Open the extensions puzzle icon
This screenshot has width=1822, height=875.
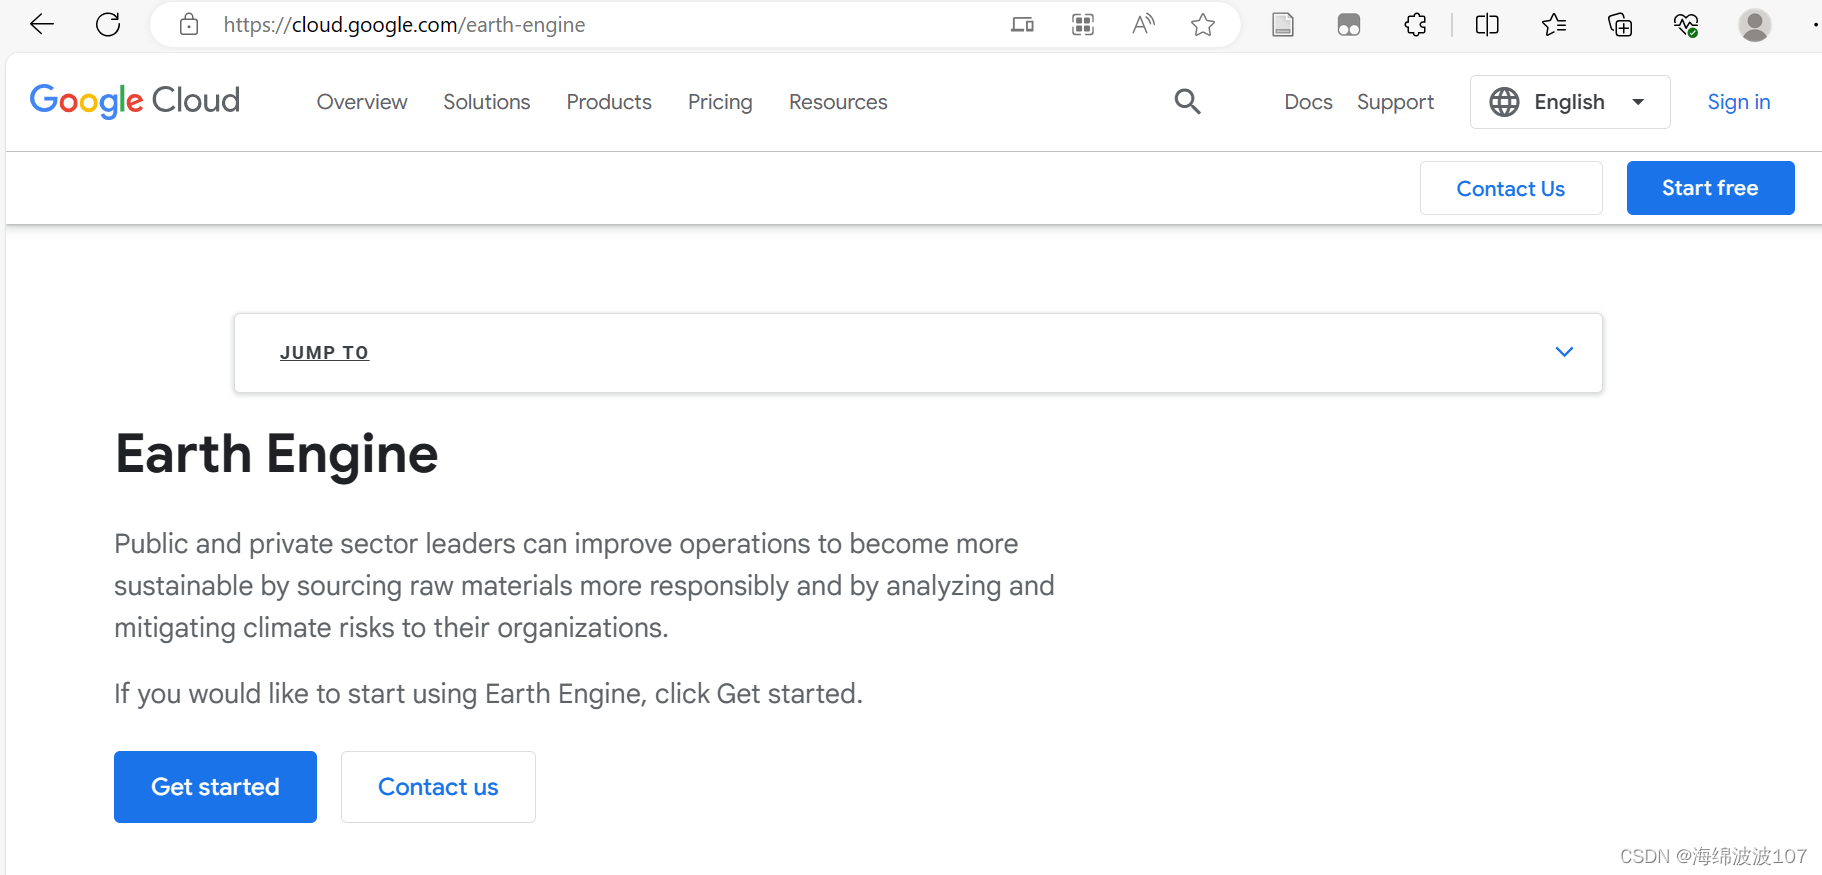click(1416, 25)
